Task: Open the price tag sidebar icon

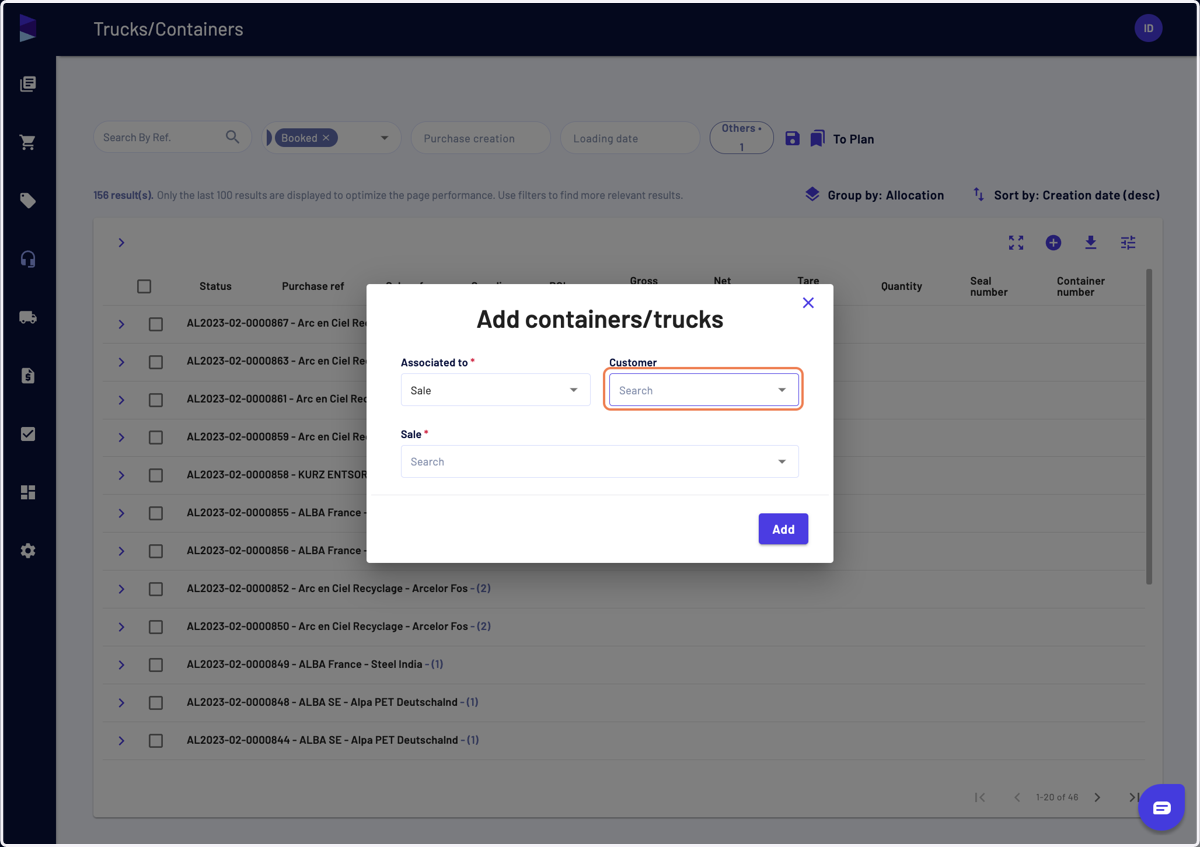Action: [x=28, y=201]
